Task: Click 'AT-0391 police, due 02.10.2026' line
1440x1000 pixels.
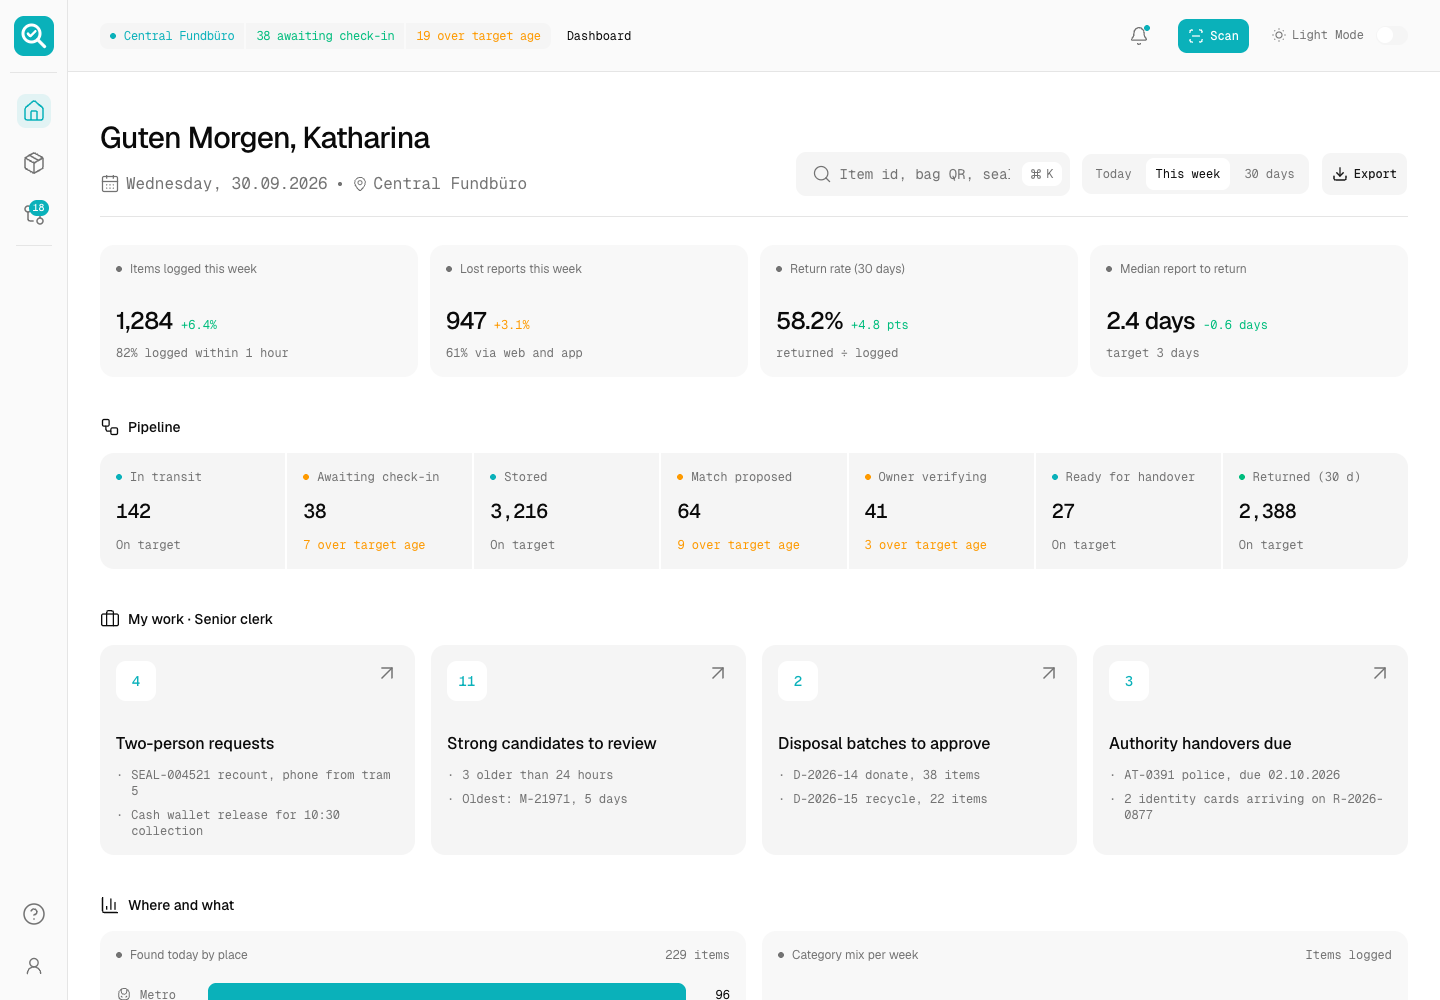Action: 1232,775
